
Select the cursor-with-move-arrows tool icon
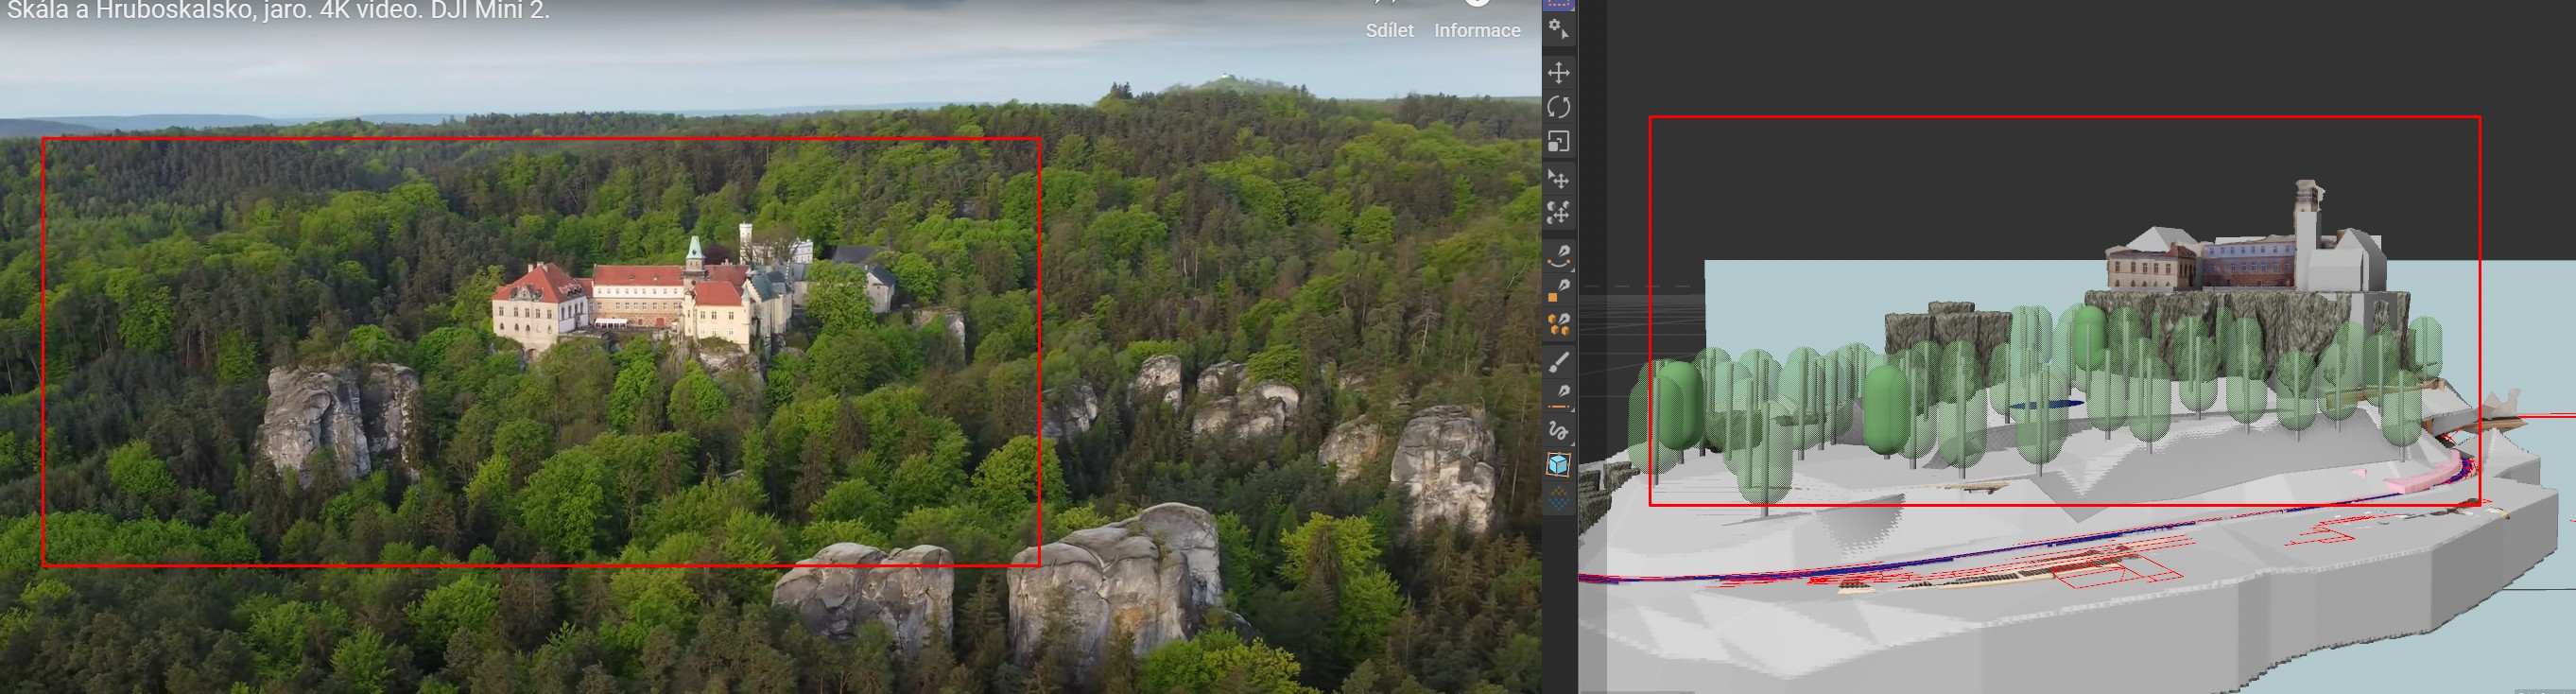1558,179
